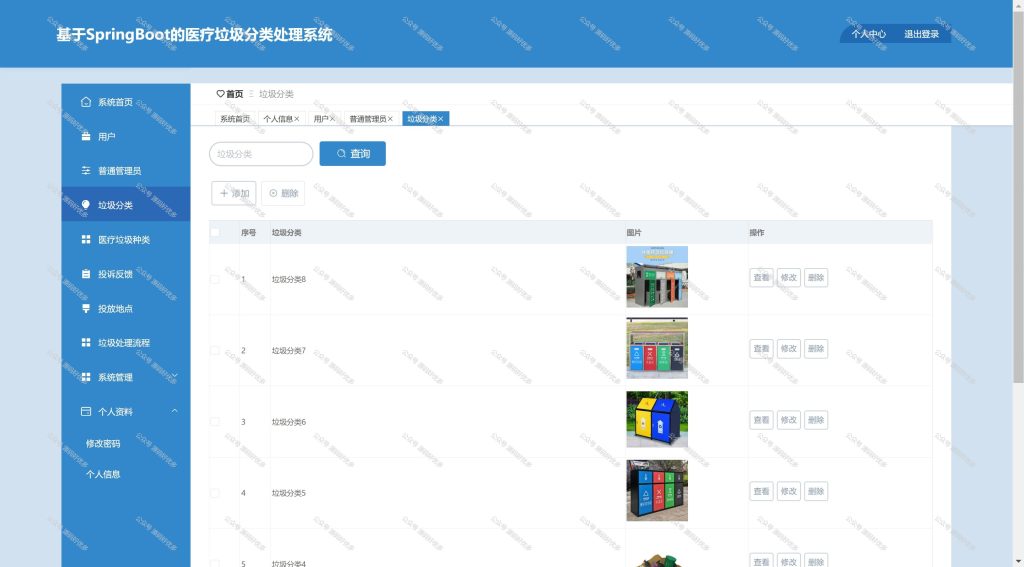Click the home icon beside 系统首页
The height and width of the screenshot is (567, 1024).
coord(86,102)
